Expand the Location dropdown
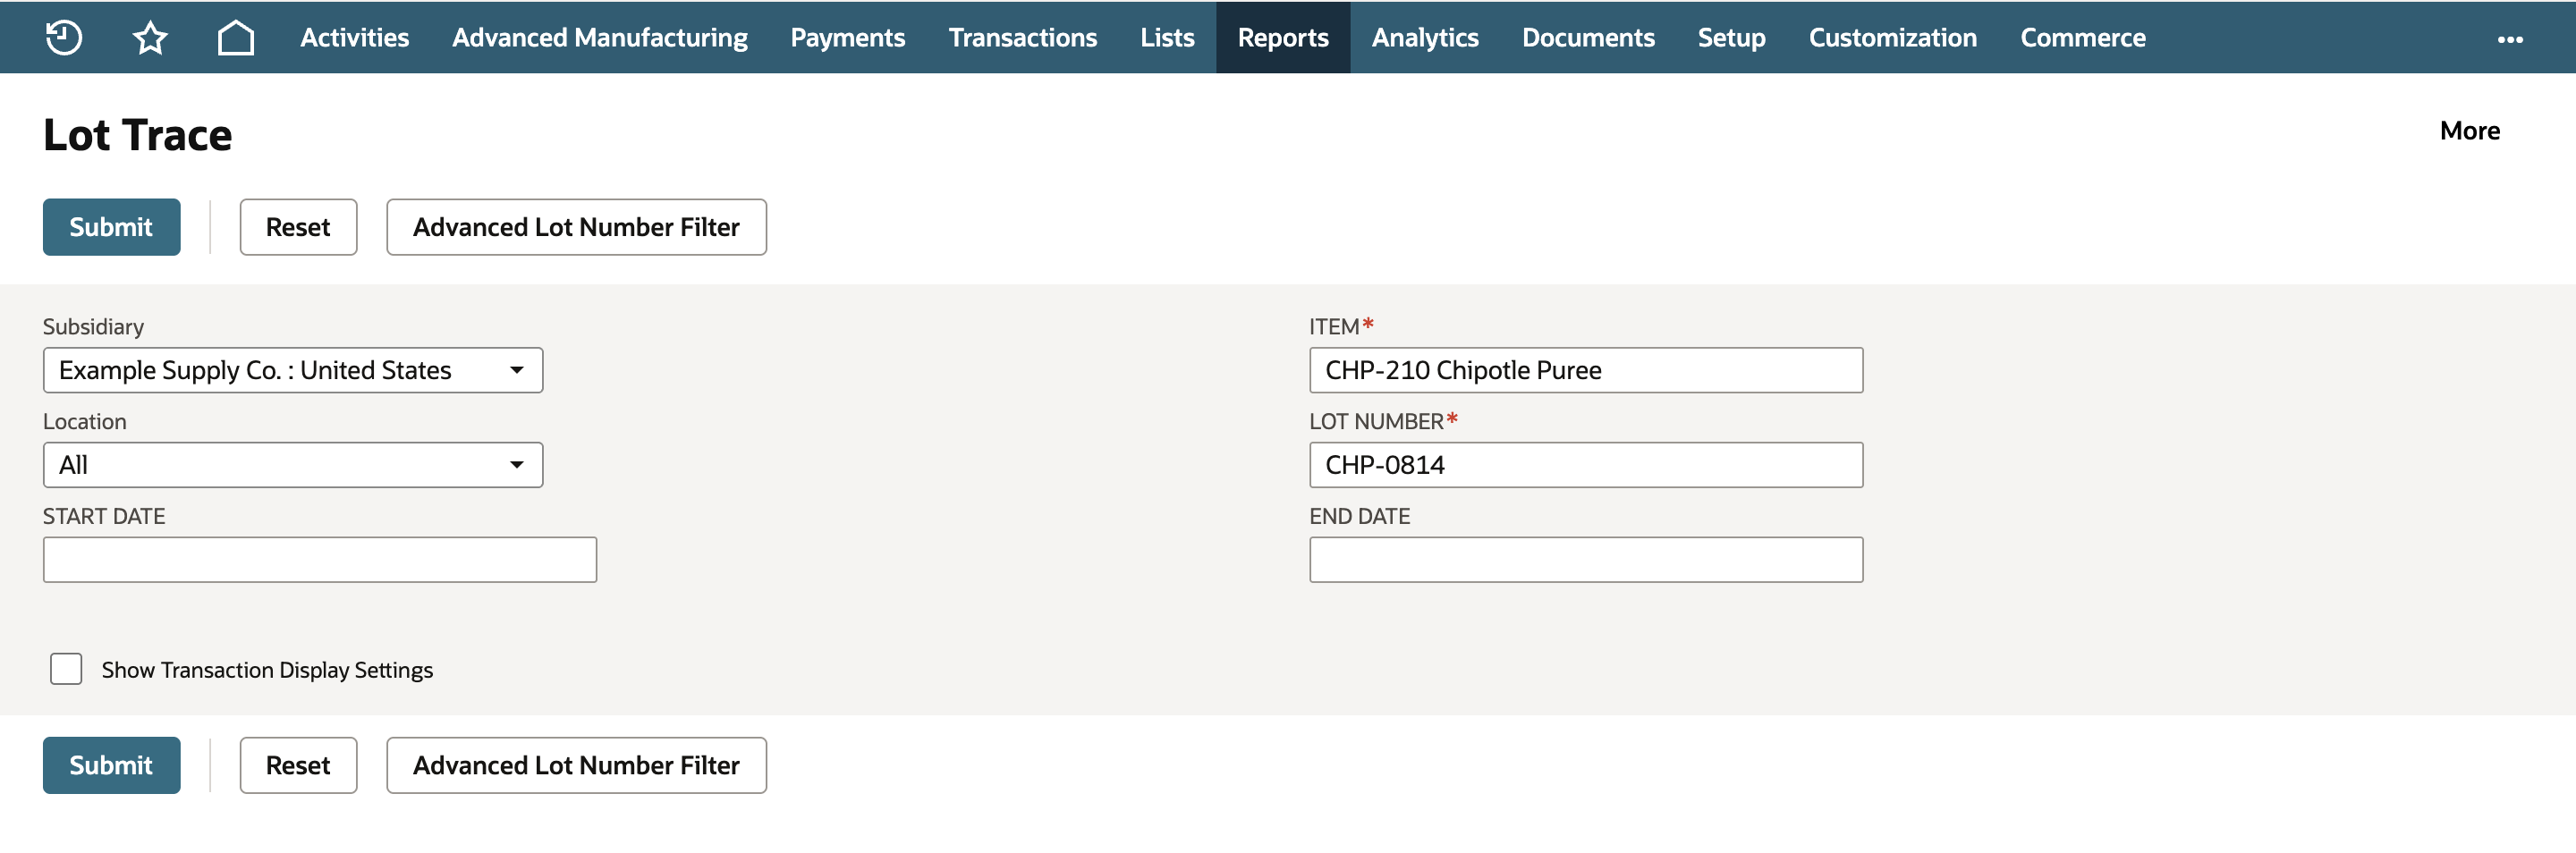Image resolution: width=2576 pixels, height=853 pixels. pos(293,465)
